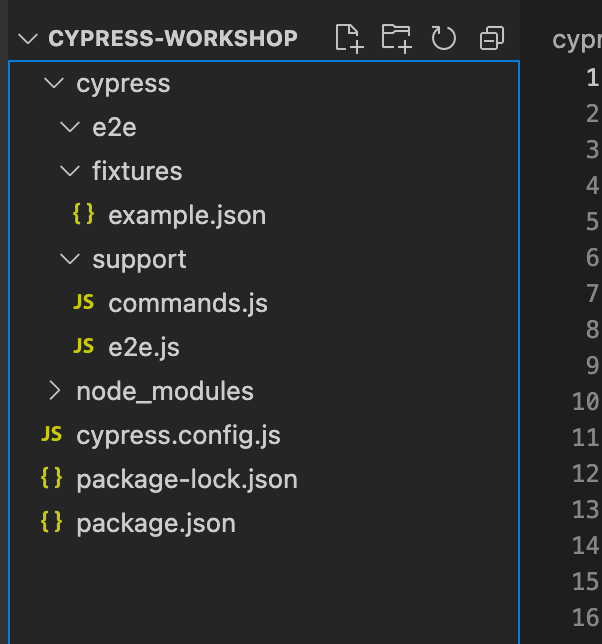Image resolution: width=602 pixels, height=644 pixels.
Task: Collapse the support folder chevron
Action: click(x=70, y=259)
